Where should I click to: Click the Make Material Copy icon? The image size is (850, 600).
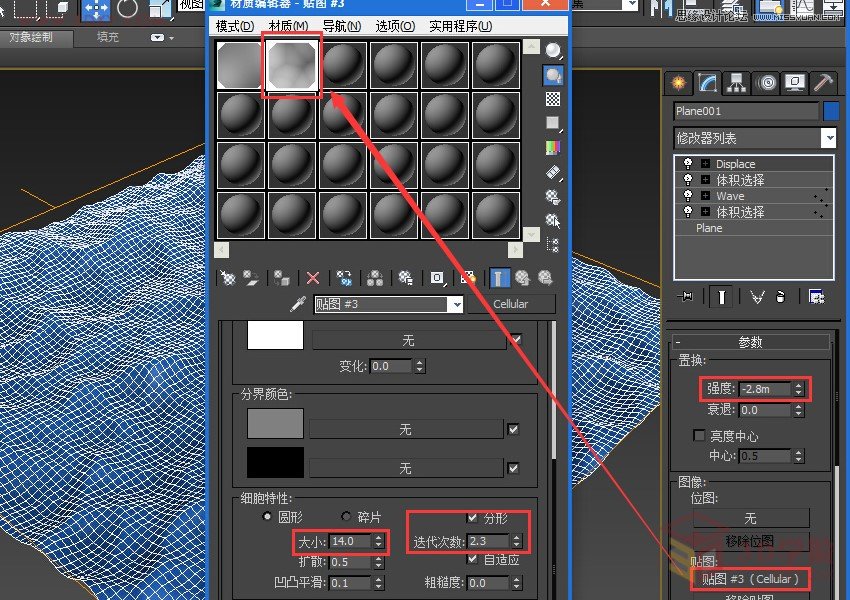pos(344,278)
